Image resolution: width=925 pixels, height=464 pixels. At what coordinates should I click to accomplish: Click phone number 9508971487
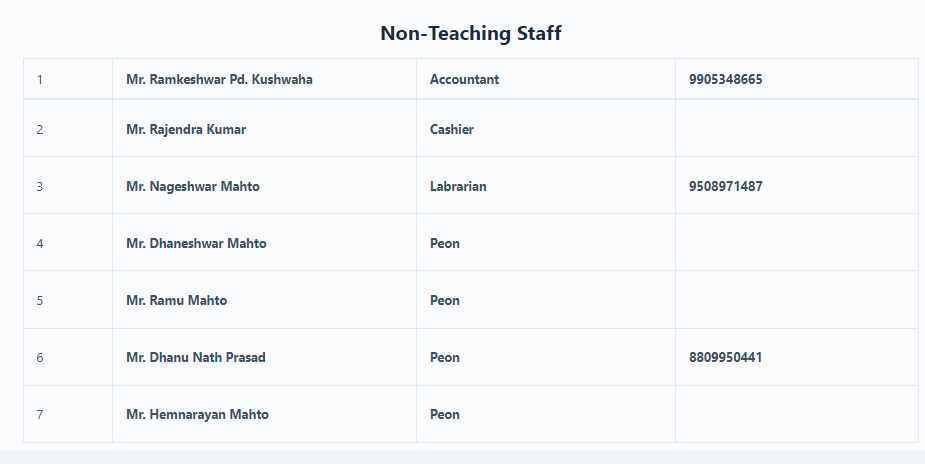726,187
